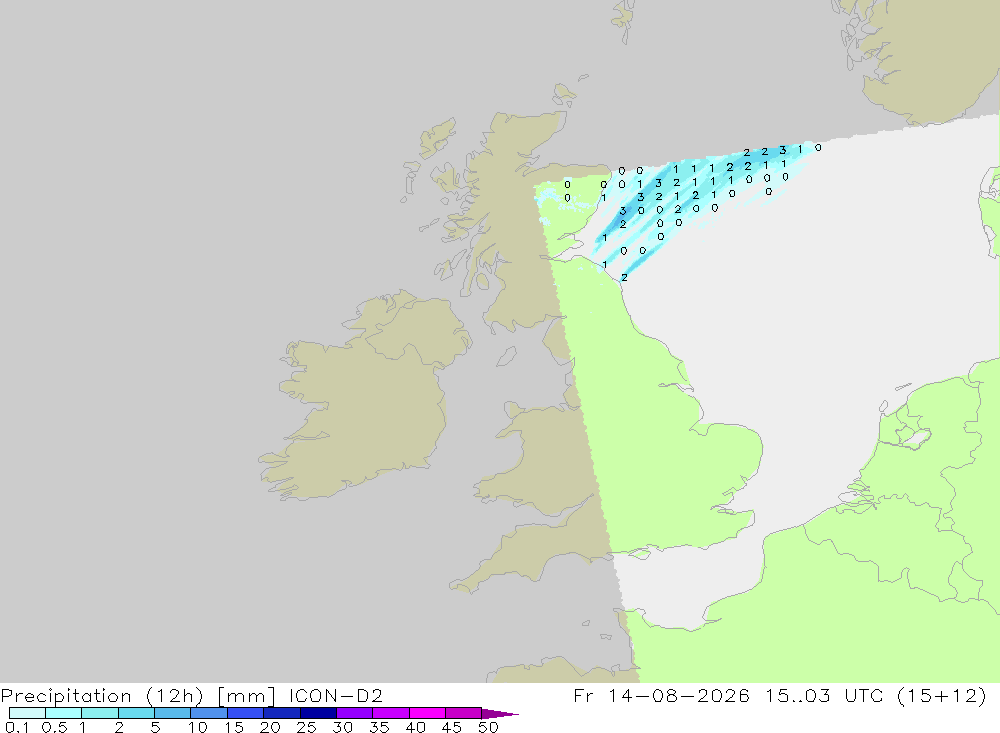This screenshot has height=733, width=1000.
Task: Select the 40–45 mm magenta legend swatch
Action: [427, 713]
